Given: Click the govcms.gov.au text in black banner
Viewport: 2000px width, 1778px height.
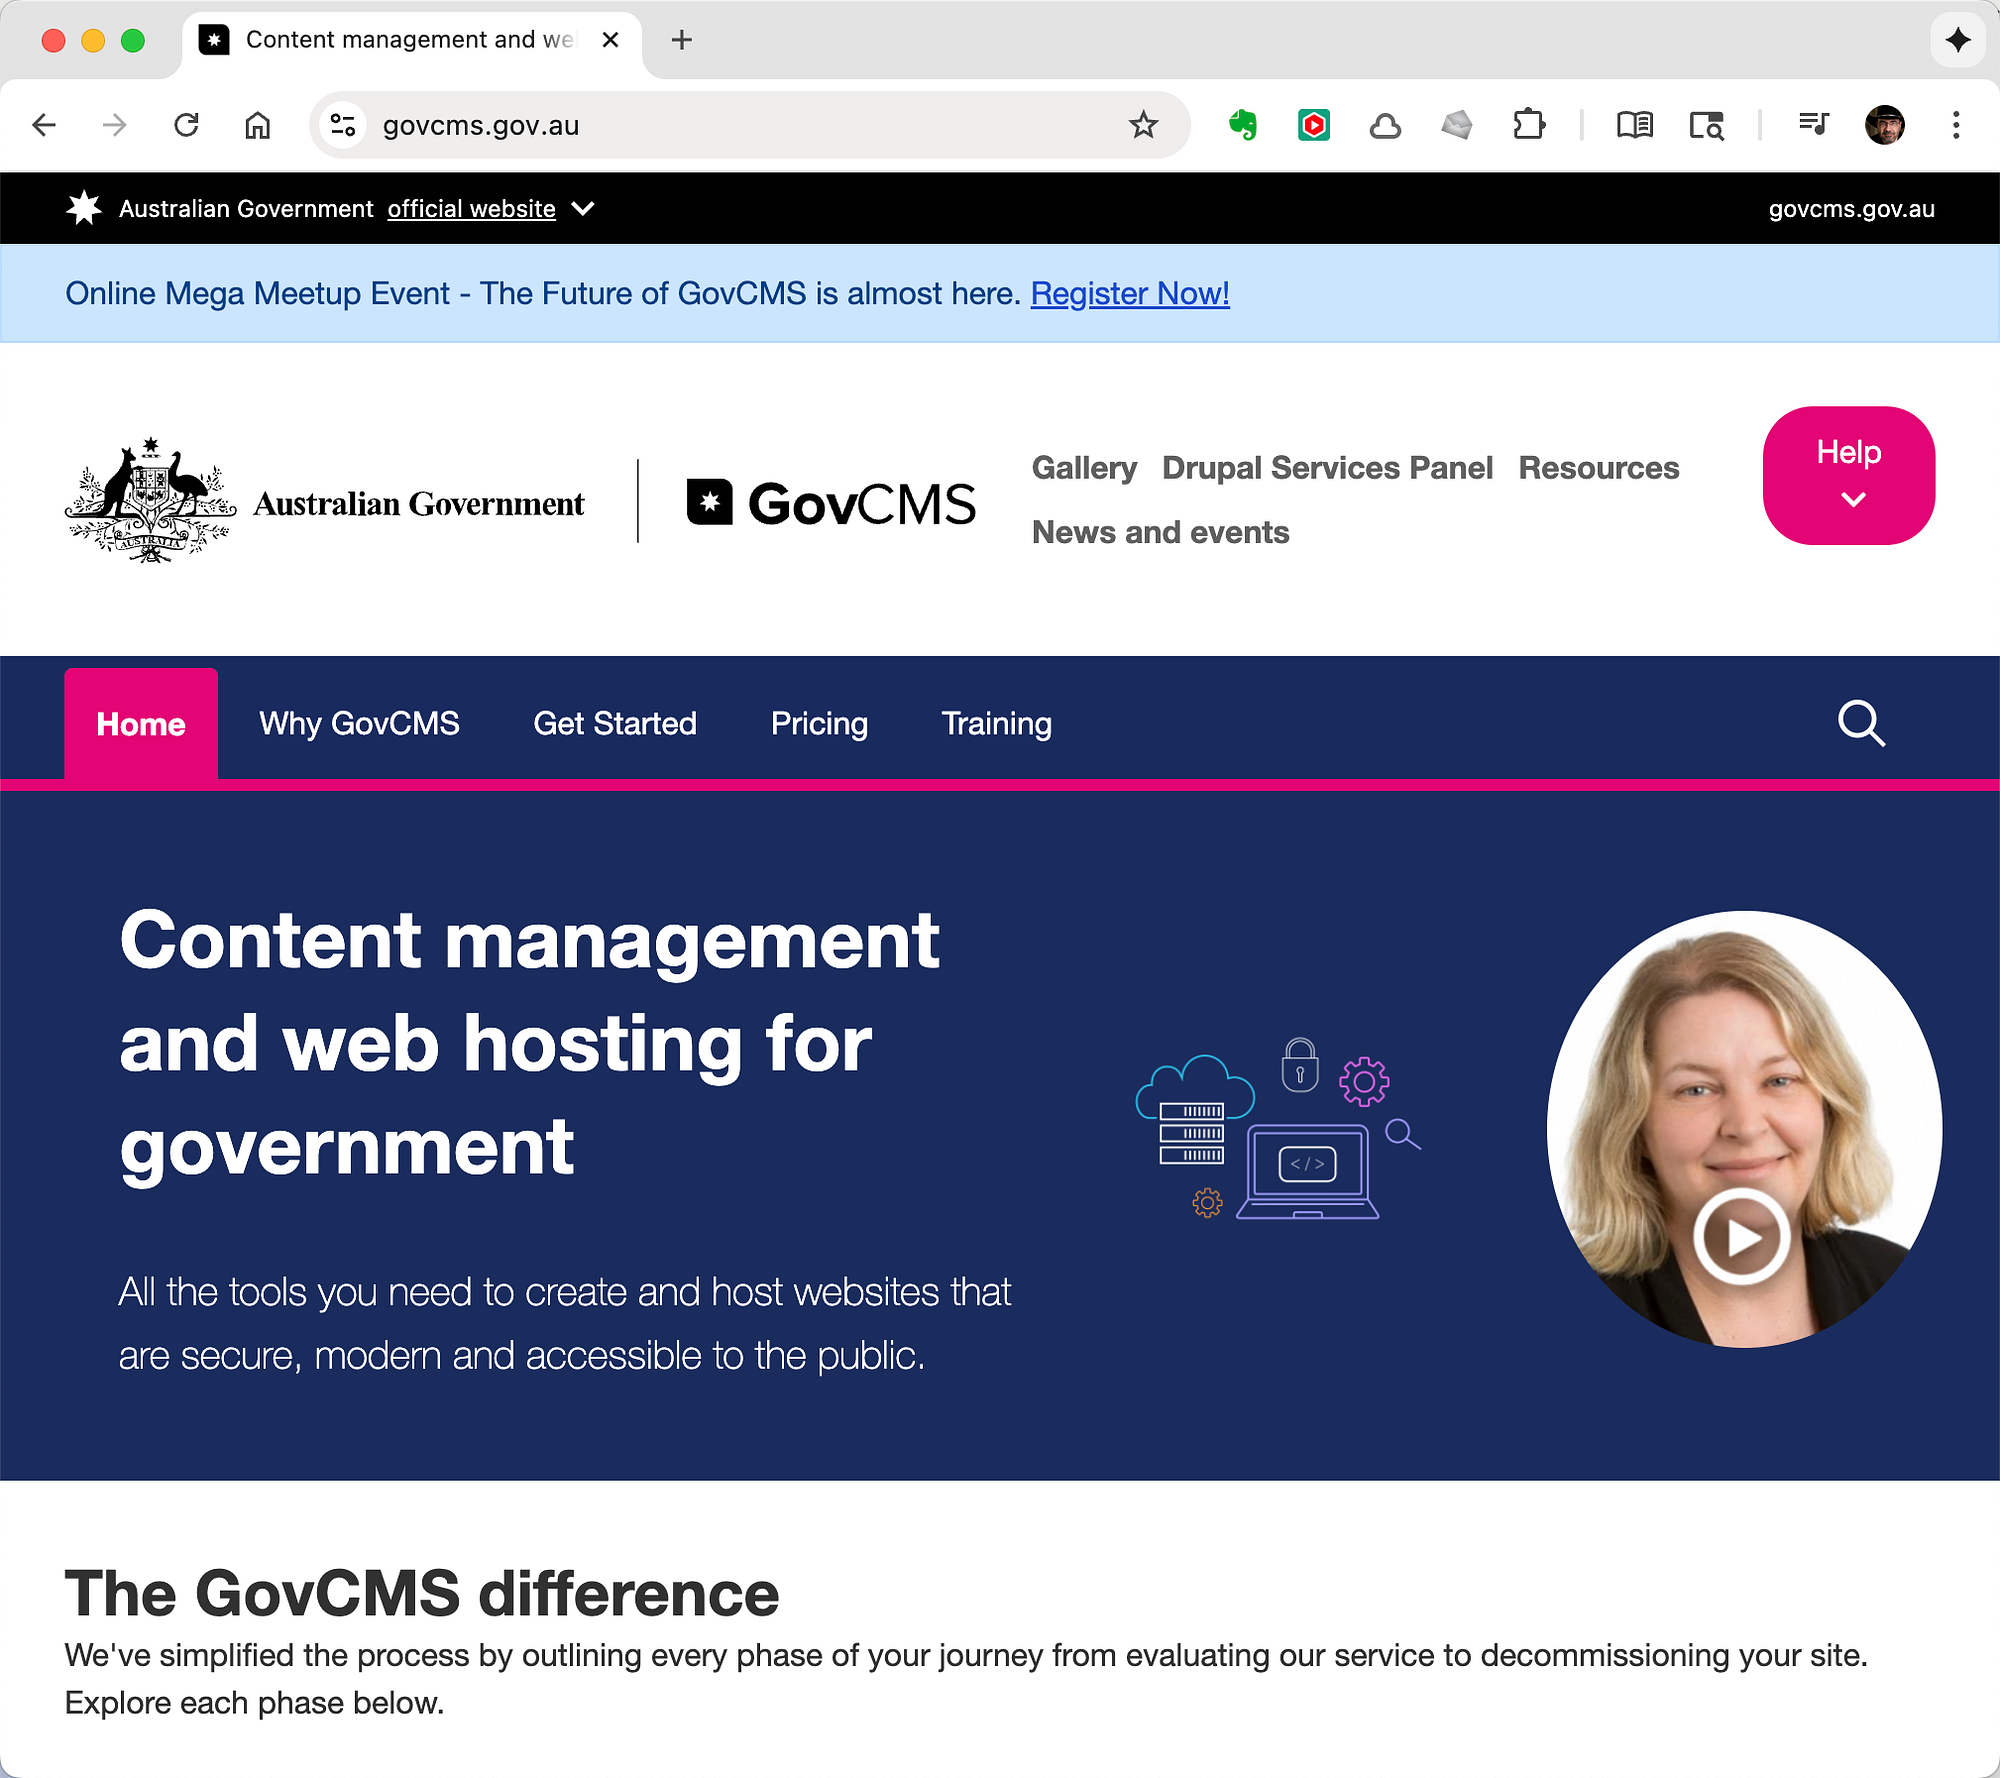Looking at the screenshot, I should point(1851,208).
